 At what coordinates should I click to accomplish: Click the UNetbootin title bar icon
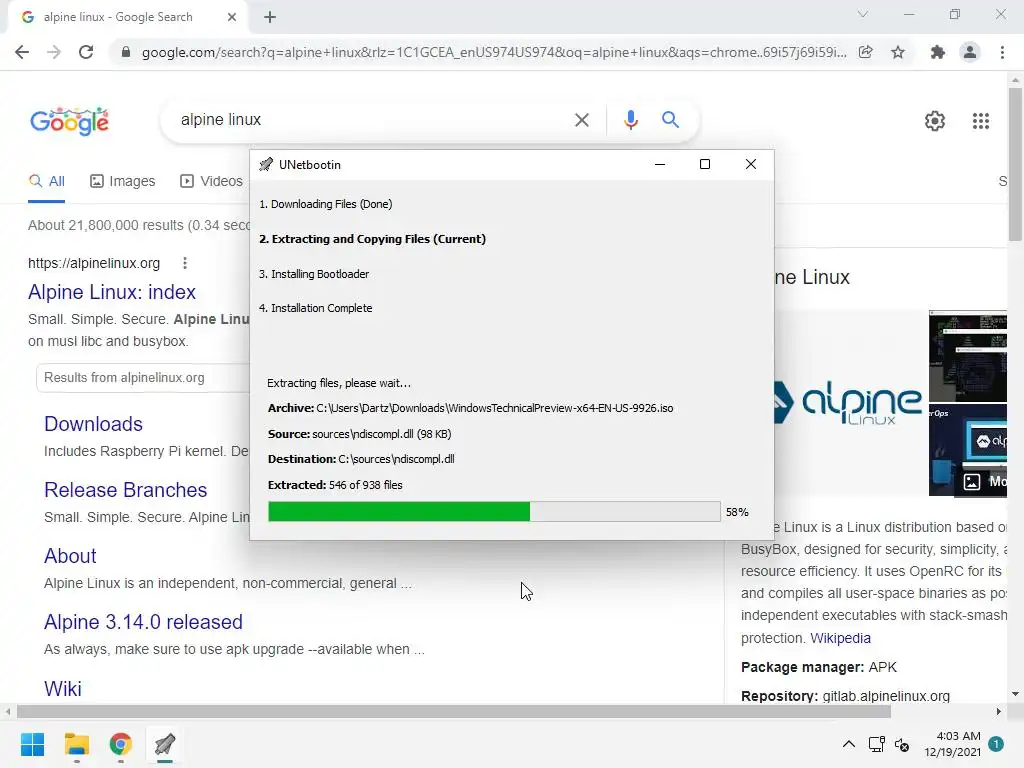(x=266, y=165)
